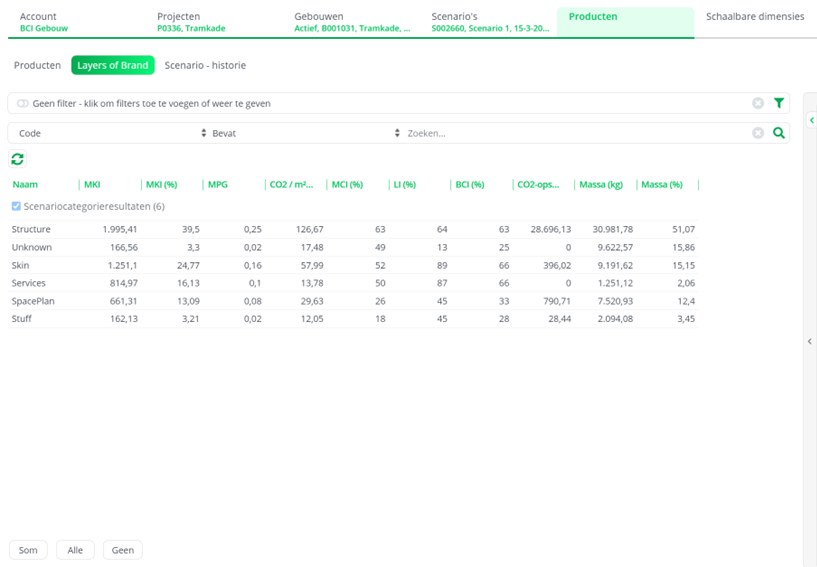This screenshot has height=567, width=817.
Task: Sort by LI (%) column header
Action: click(x=404, y=184)
